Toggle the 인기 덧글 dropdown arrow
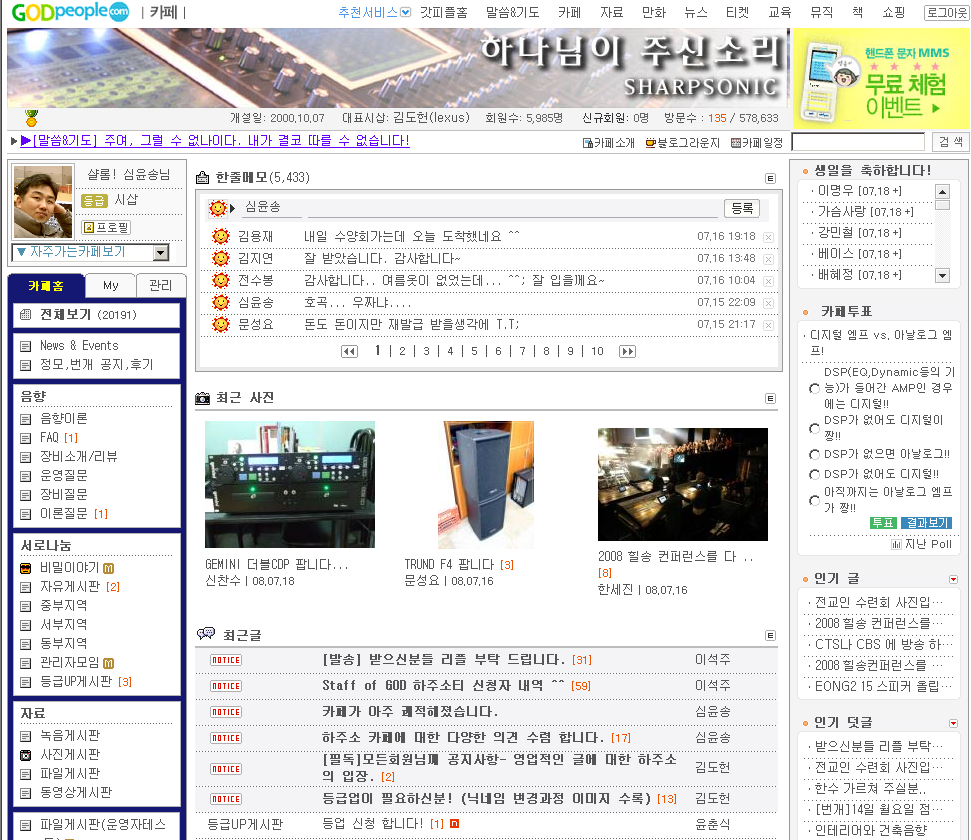Image resolution: width=971 pixels, height=840 pixels. [x=953, y=724]
